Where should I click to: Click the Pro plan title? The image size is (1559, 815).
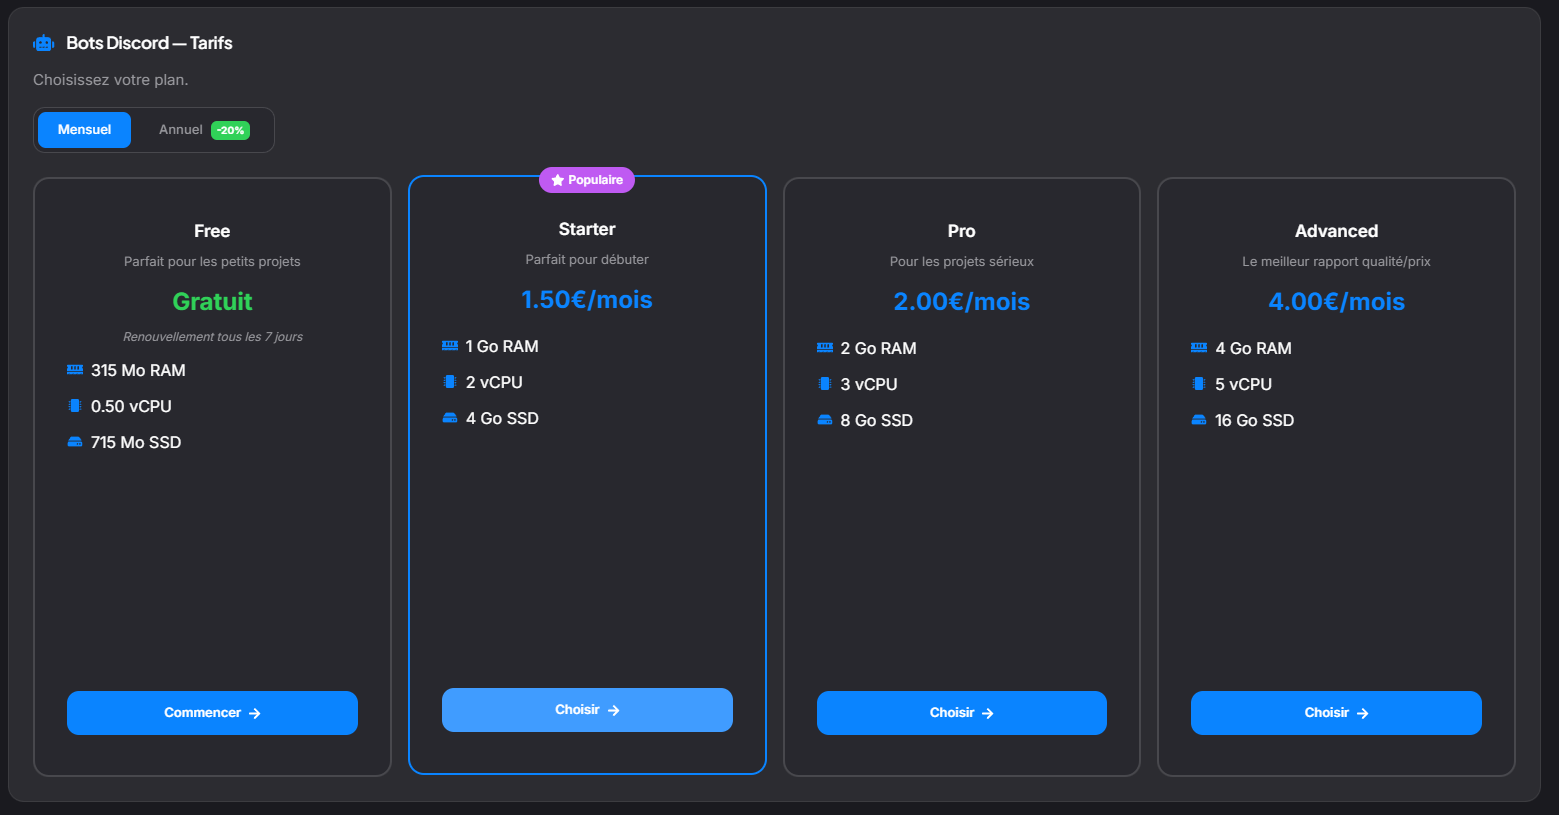[961, 231]
